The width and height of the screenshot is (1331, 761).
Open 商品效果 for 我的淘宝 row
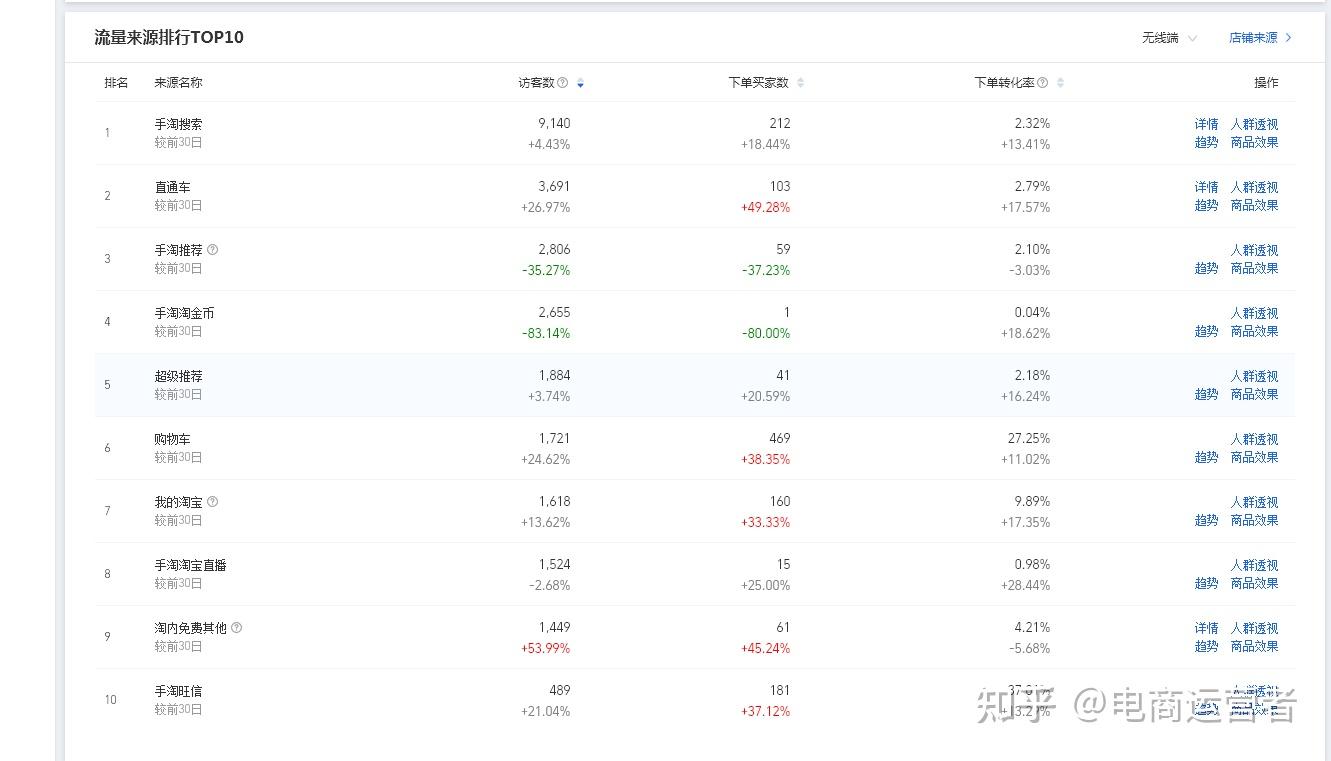pyautogui.click(x=1254, y=520)
